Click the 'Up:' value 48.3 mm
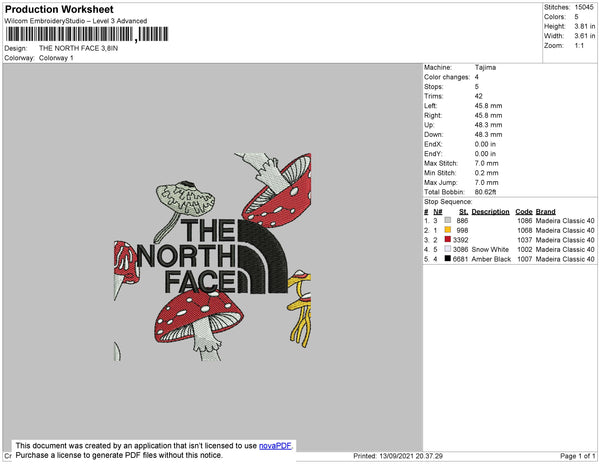 click(488, 125)
